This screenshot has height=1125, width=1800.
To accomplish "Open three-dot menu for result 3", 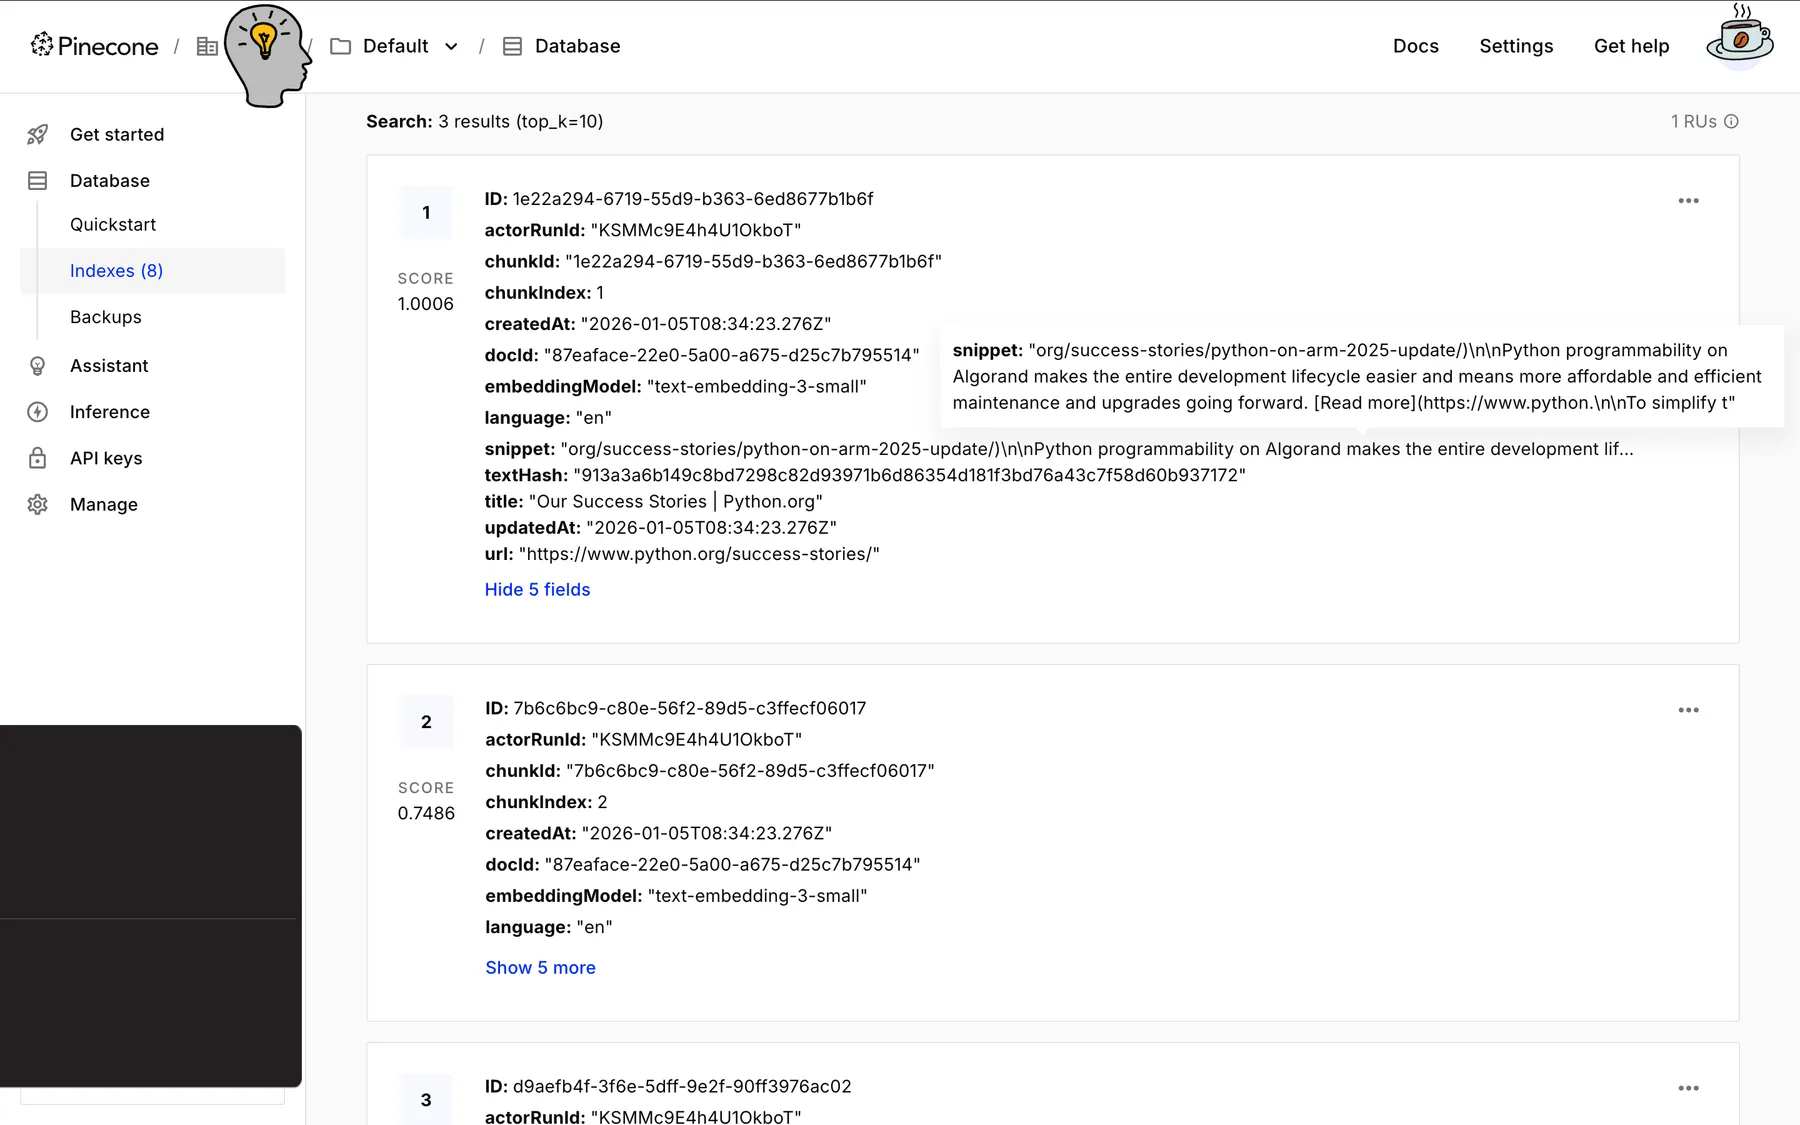I will (1688, 1088).
